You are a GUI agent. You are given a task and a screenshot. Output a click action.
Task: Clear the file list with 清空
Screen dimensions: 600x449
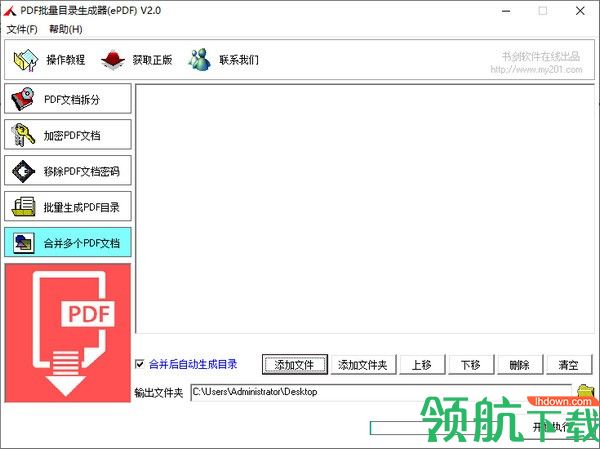click(x=569, y=364)
